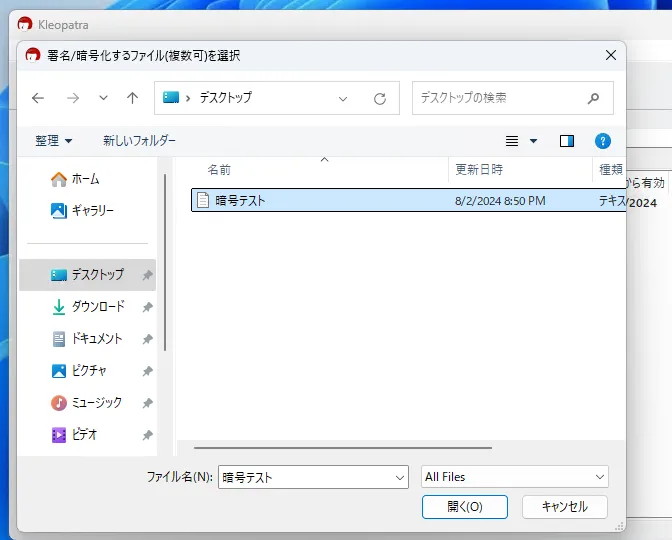Open ビデオ in navigation pane

coord(75,435)
